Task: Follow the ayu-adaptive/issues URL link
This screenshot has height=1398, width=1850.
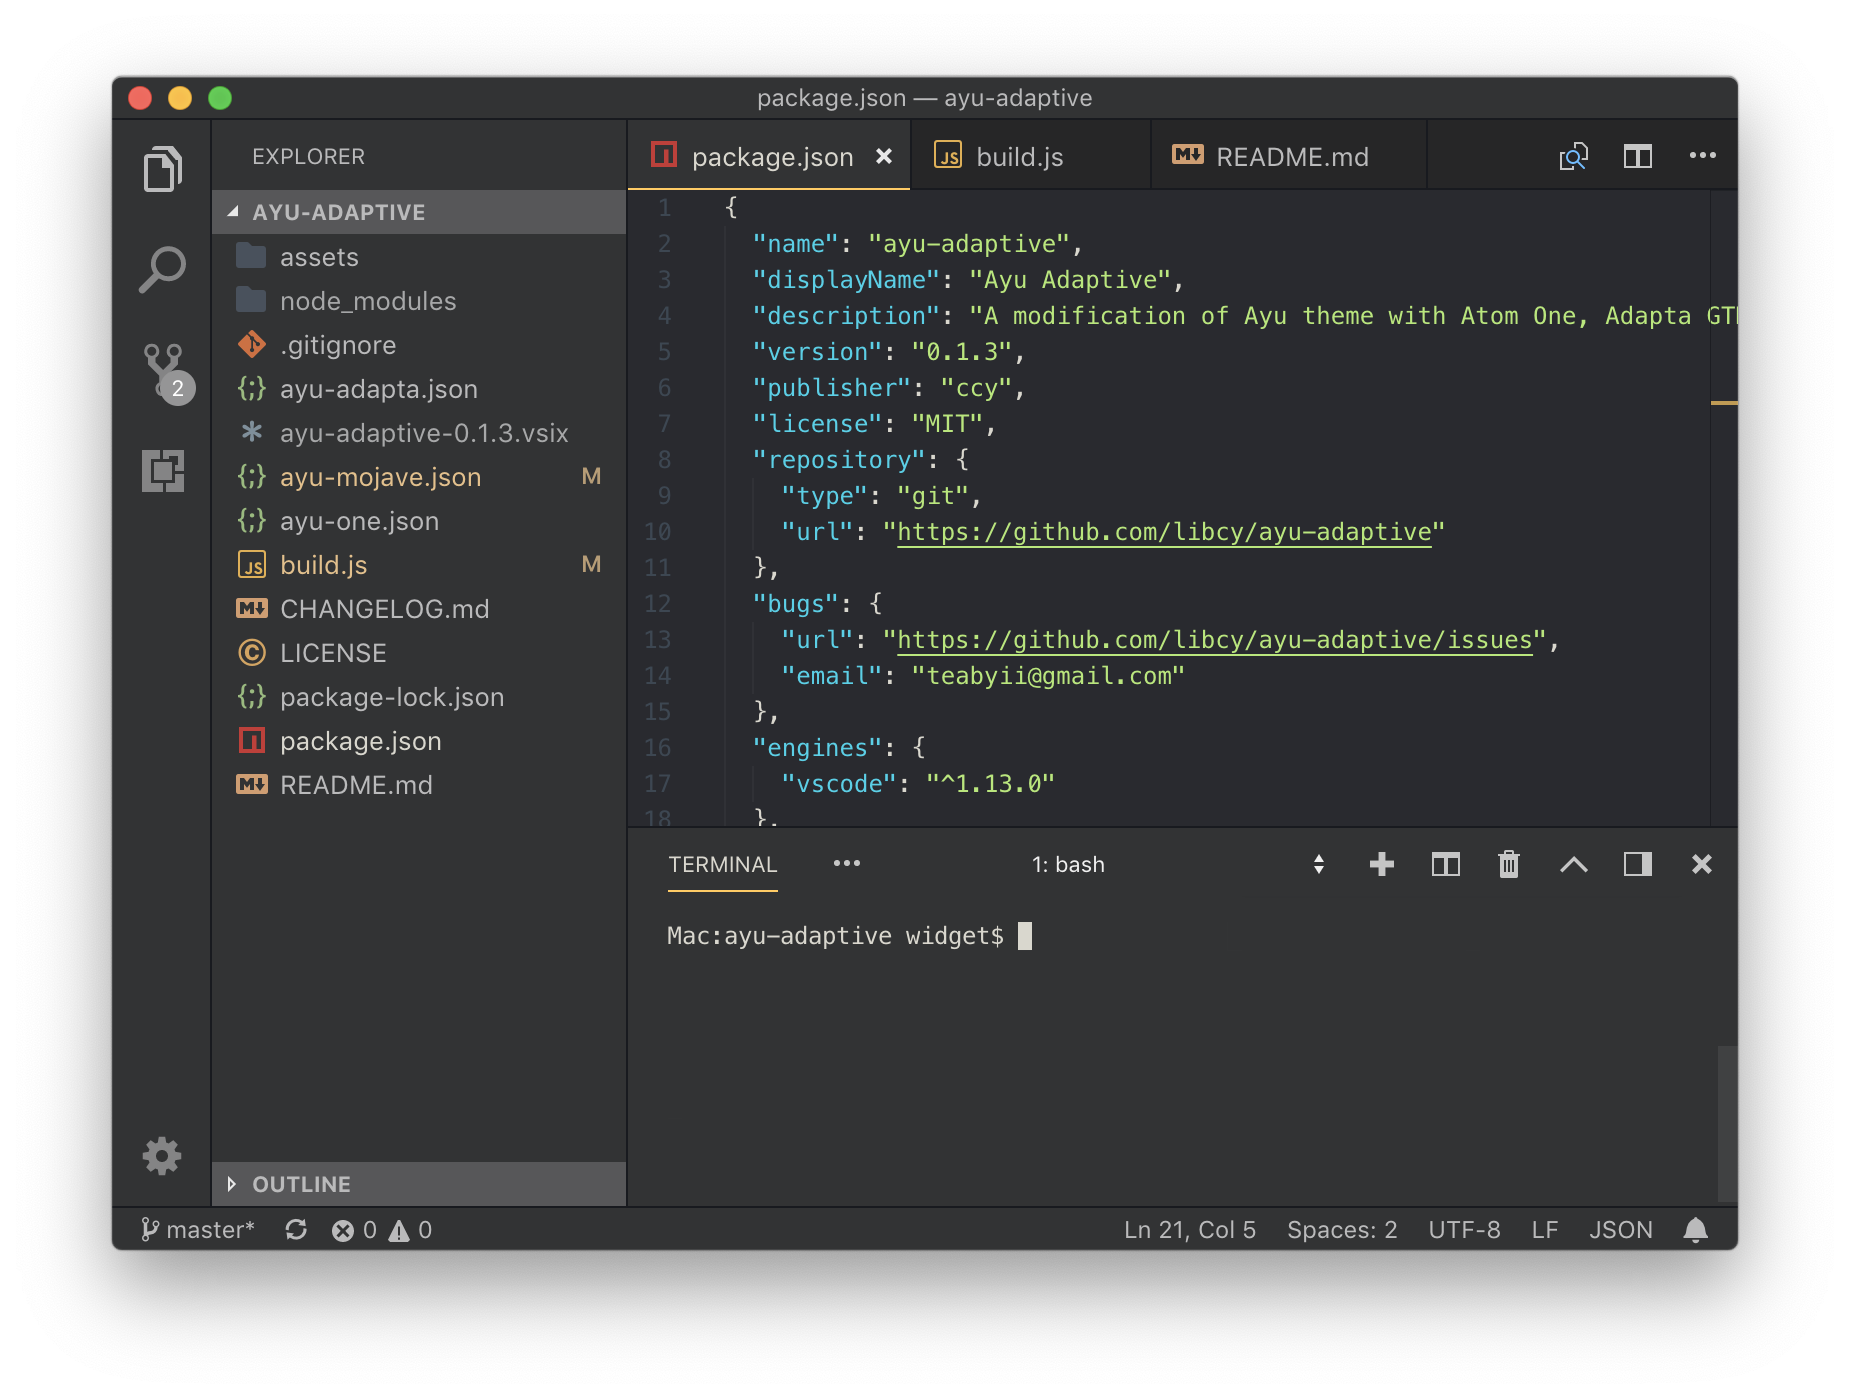Action: point(1215,640)
